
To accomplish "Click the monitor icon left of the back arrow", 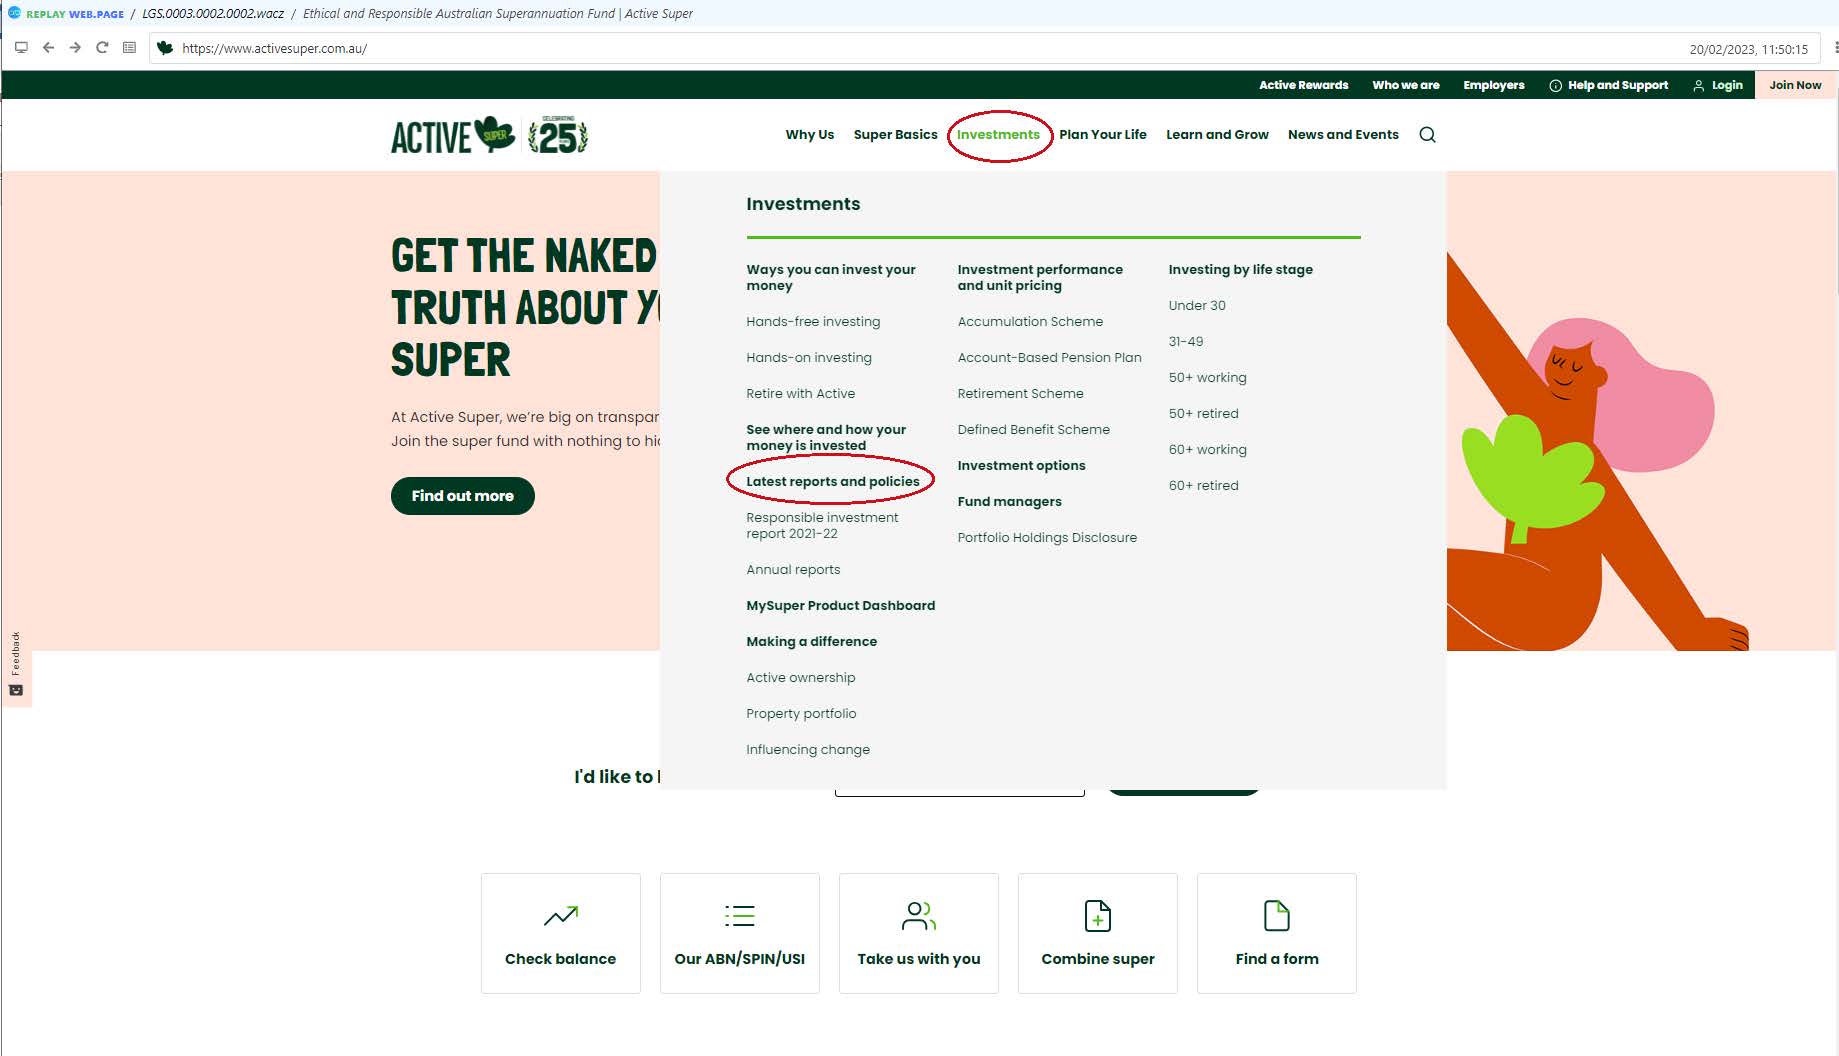I will [21, 48].
